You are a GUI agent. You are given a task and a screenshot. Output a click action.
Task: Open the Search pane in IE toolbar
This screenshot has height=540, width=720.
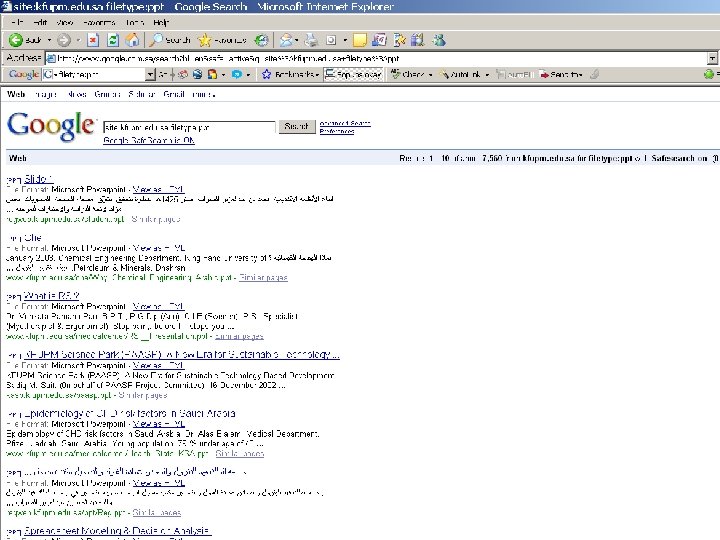(170, 40)
